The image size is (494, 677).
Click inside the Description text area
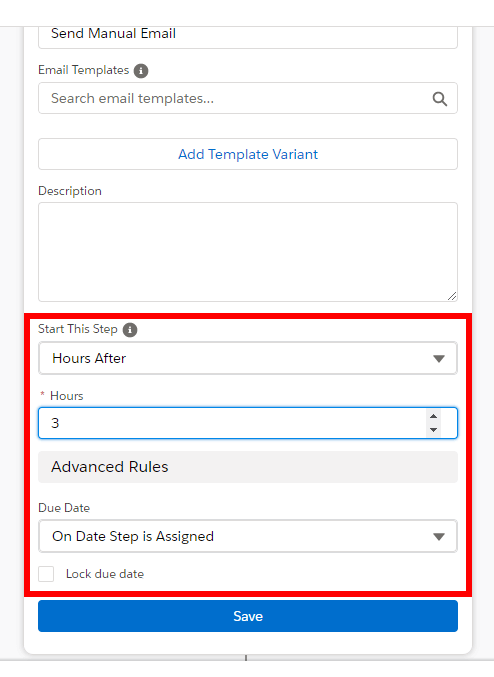(248, 252)
